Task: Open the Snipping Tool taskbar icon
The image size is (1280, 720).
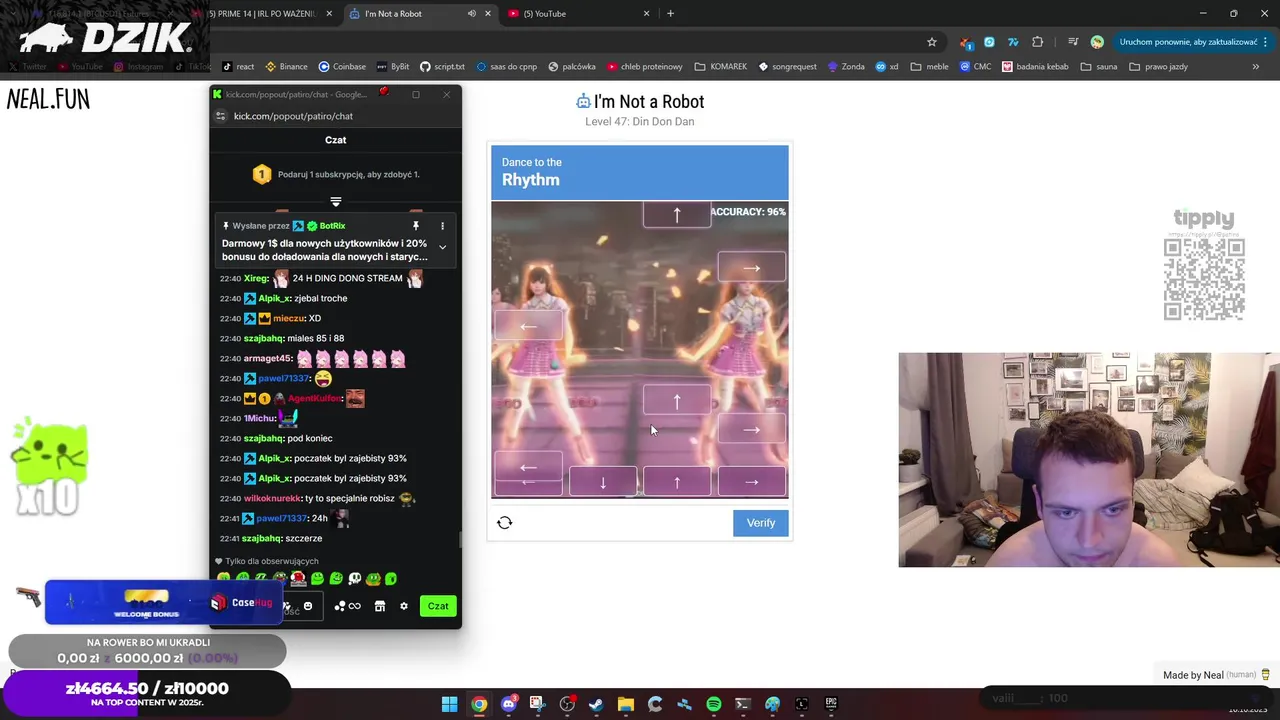Action: coord(537,704)
